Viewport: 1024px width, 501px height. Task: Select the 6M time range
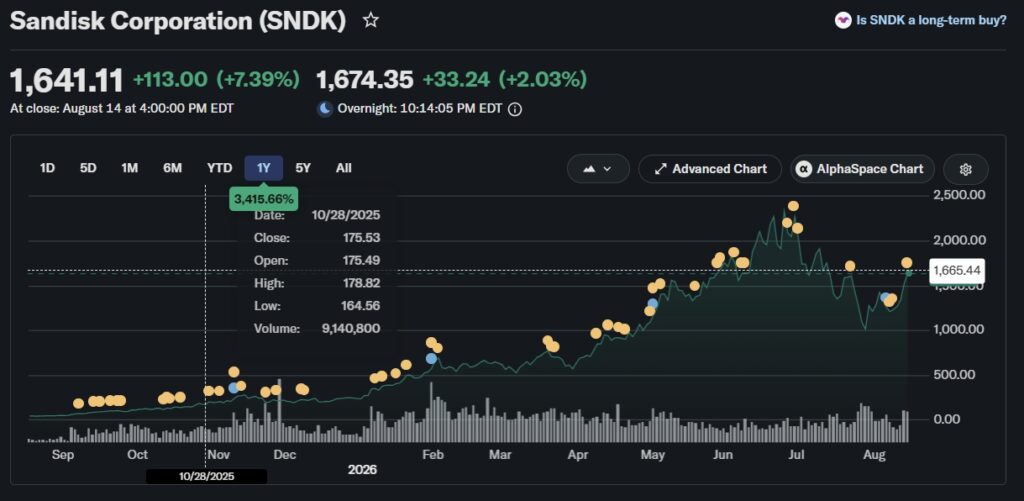172,168
